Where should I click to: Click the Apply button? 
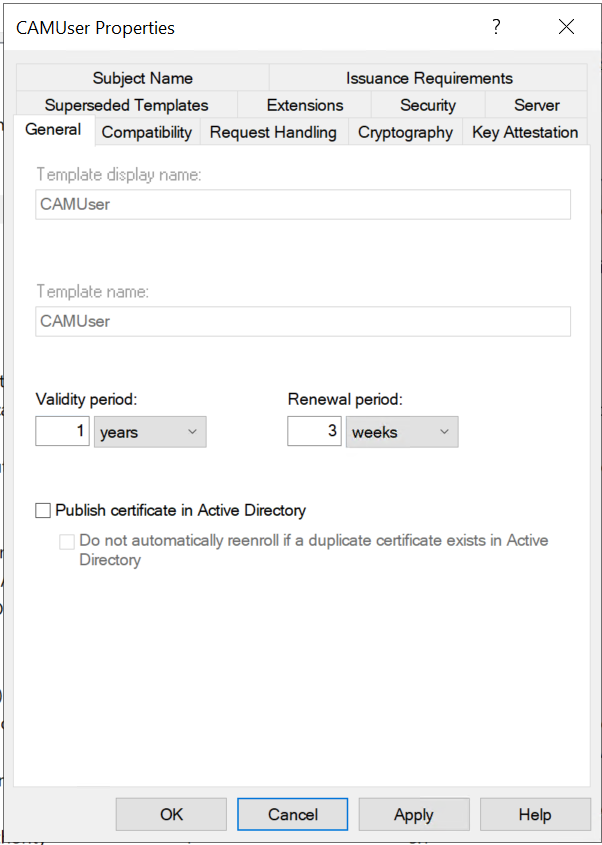pyautogui.click(x=413, y=814)
